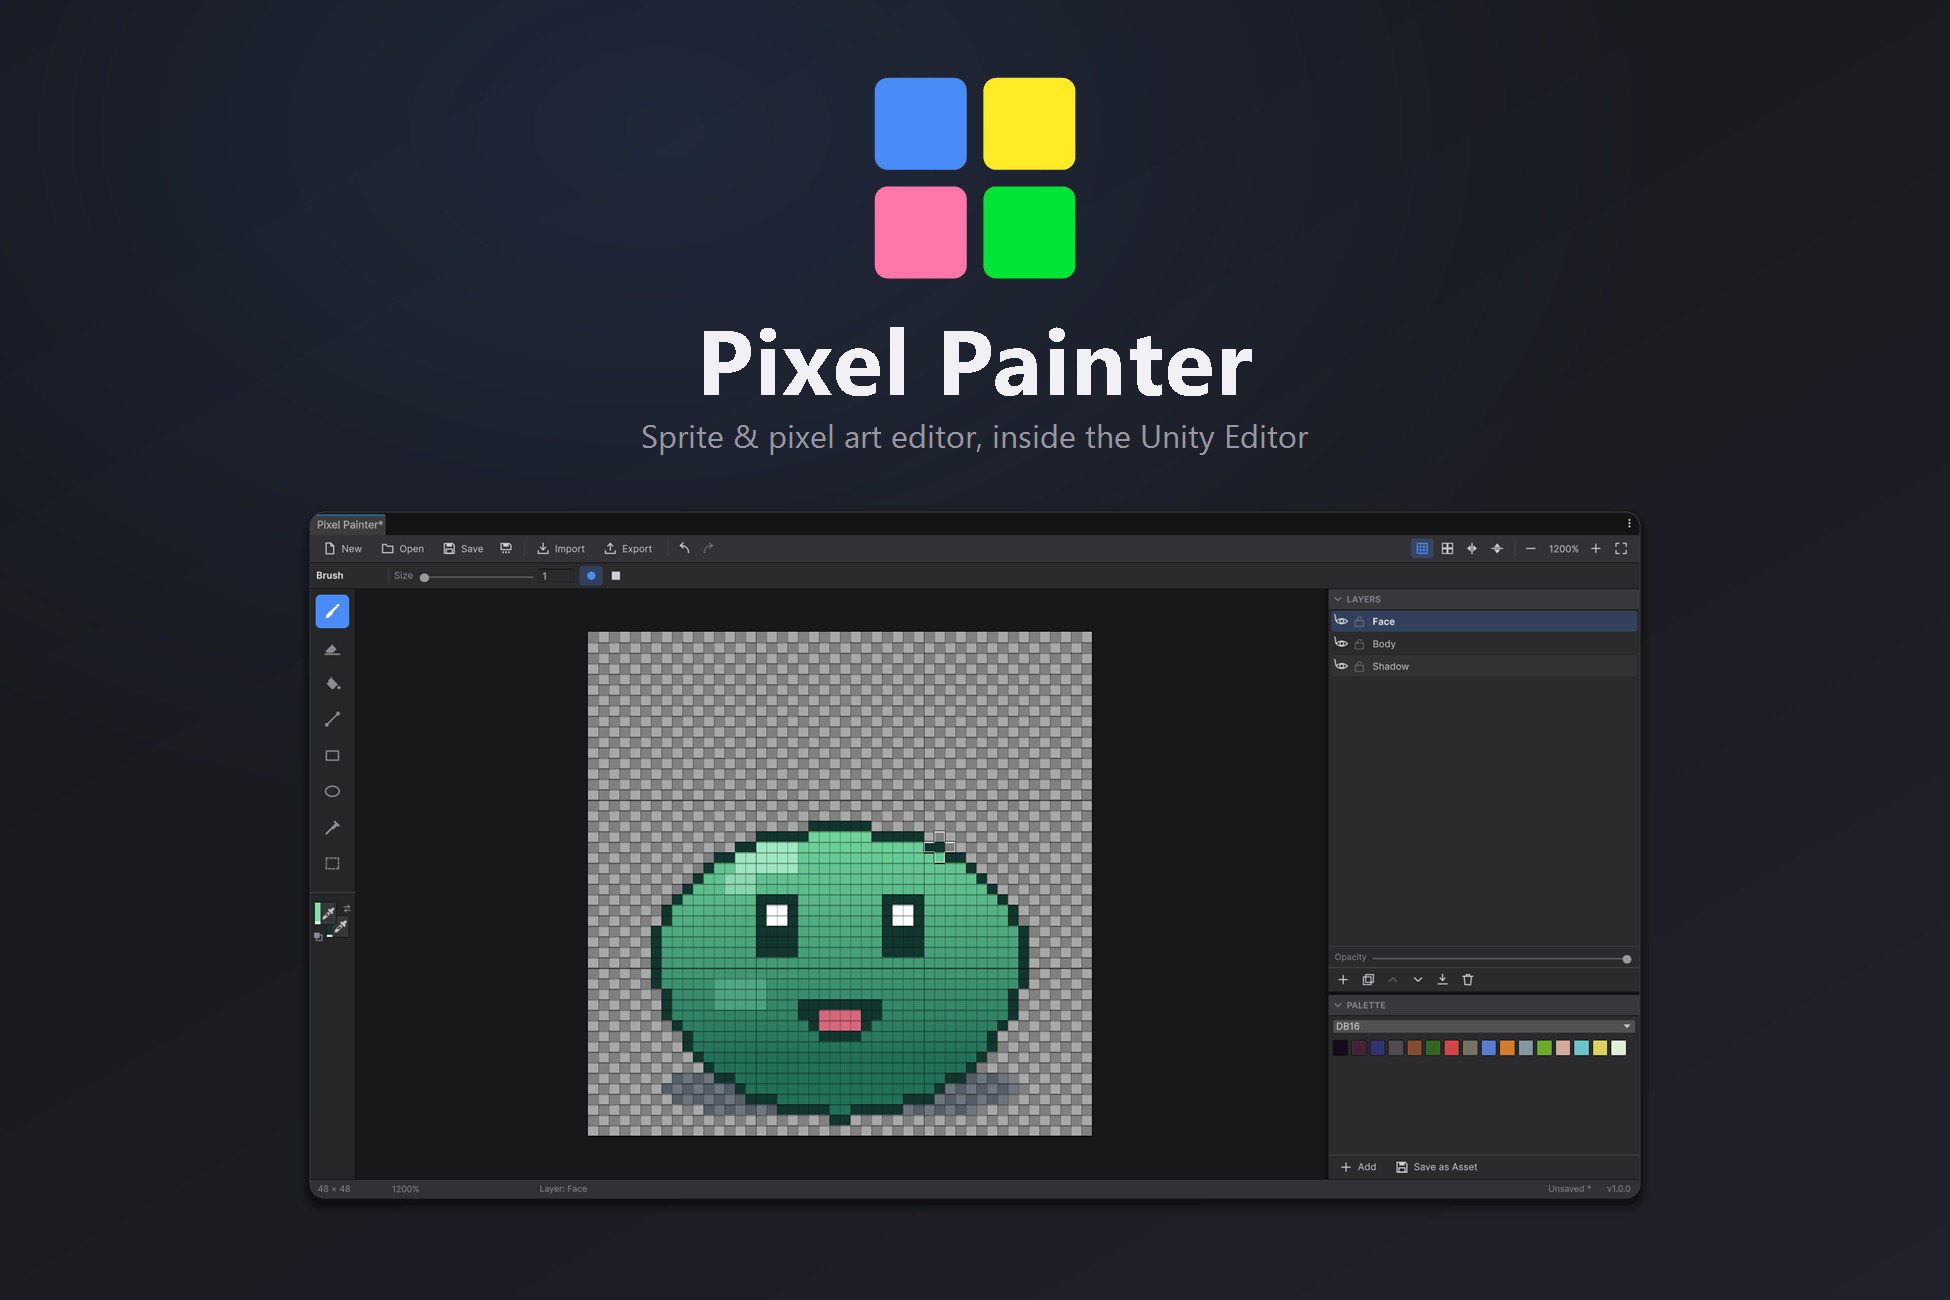Select the Paint Bucket fill tool
The height and width of the screenshot is (1300, 1950).
(x=332, y=684)
